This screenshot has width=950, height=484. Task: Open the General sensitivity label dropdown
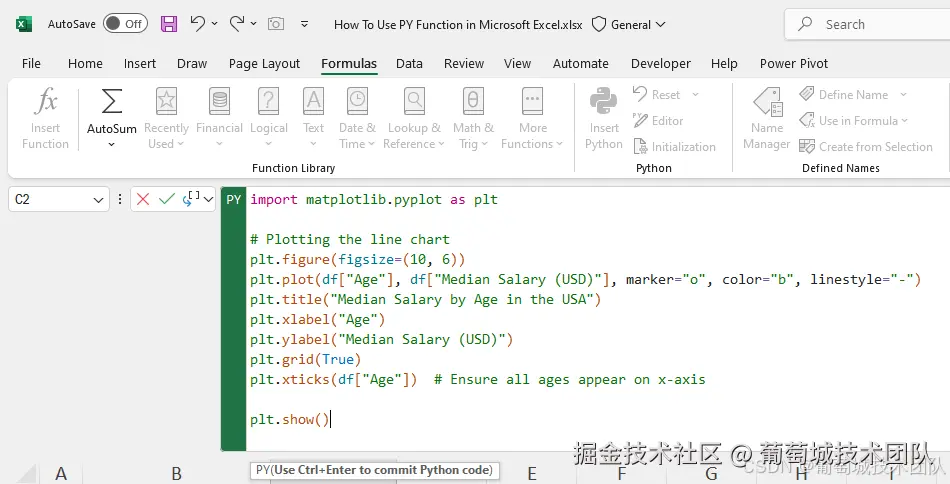[629, 25]
